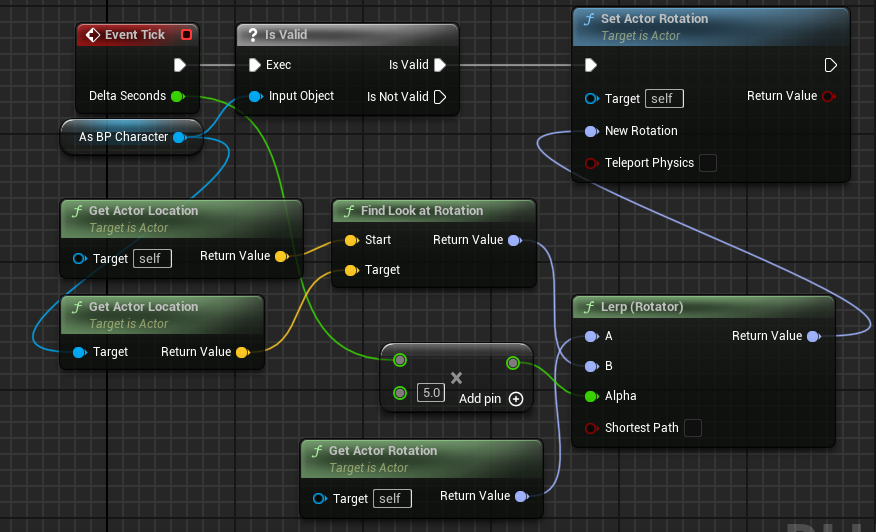Click the Lerp Alpha green input pin
The width and height of the screenshot is (876, 532).
(591, 396)
